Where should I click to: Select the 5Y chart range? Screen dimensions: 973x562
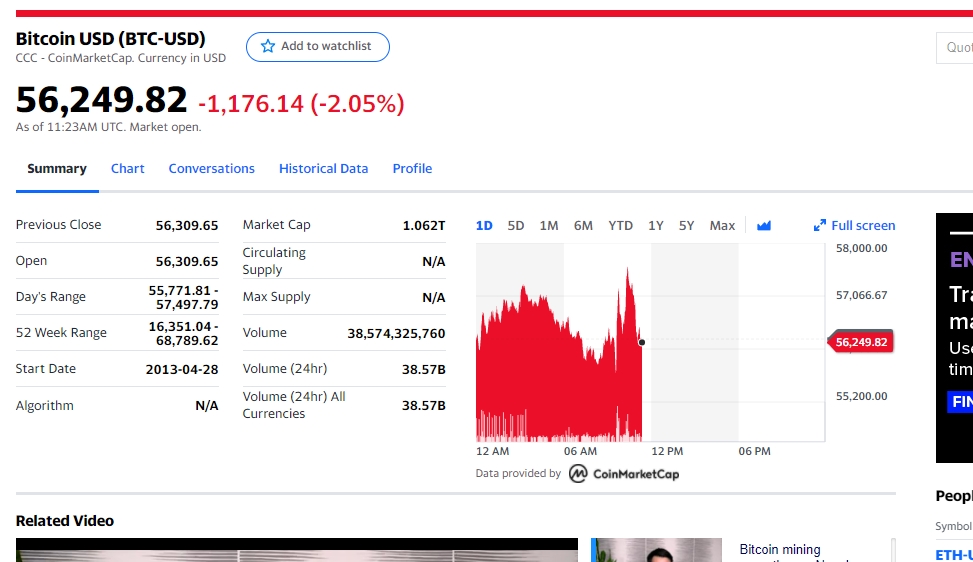coord(686,226)
